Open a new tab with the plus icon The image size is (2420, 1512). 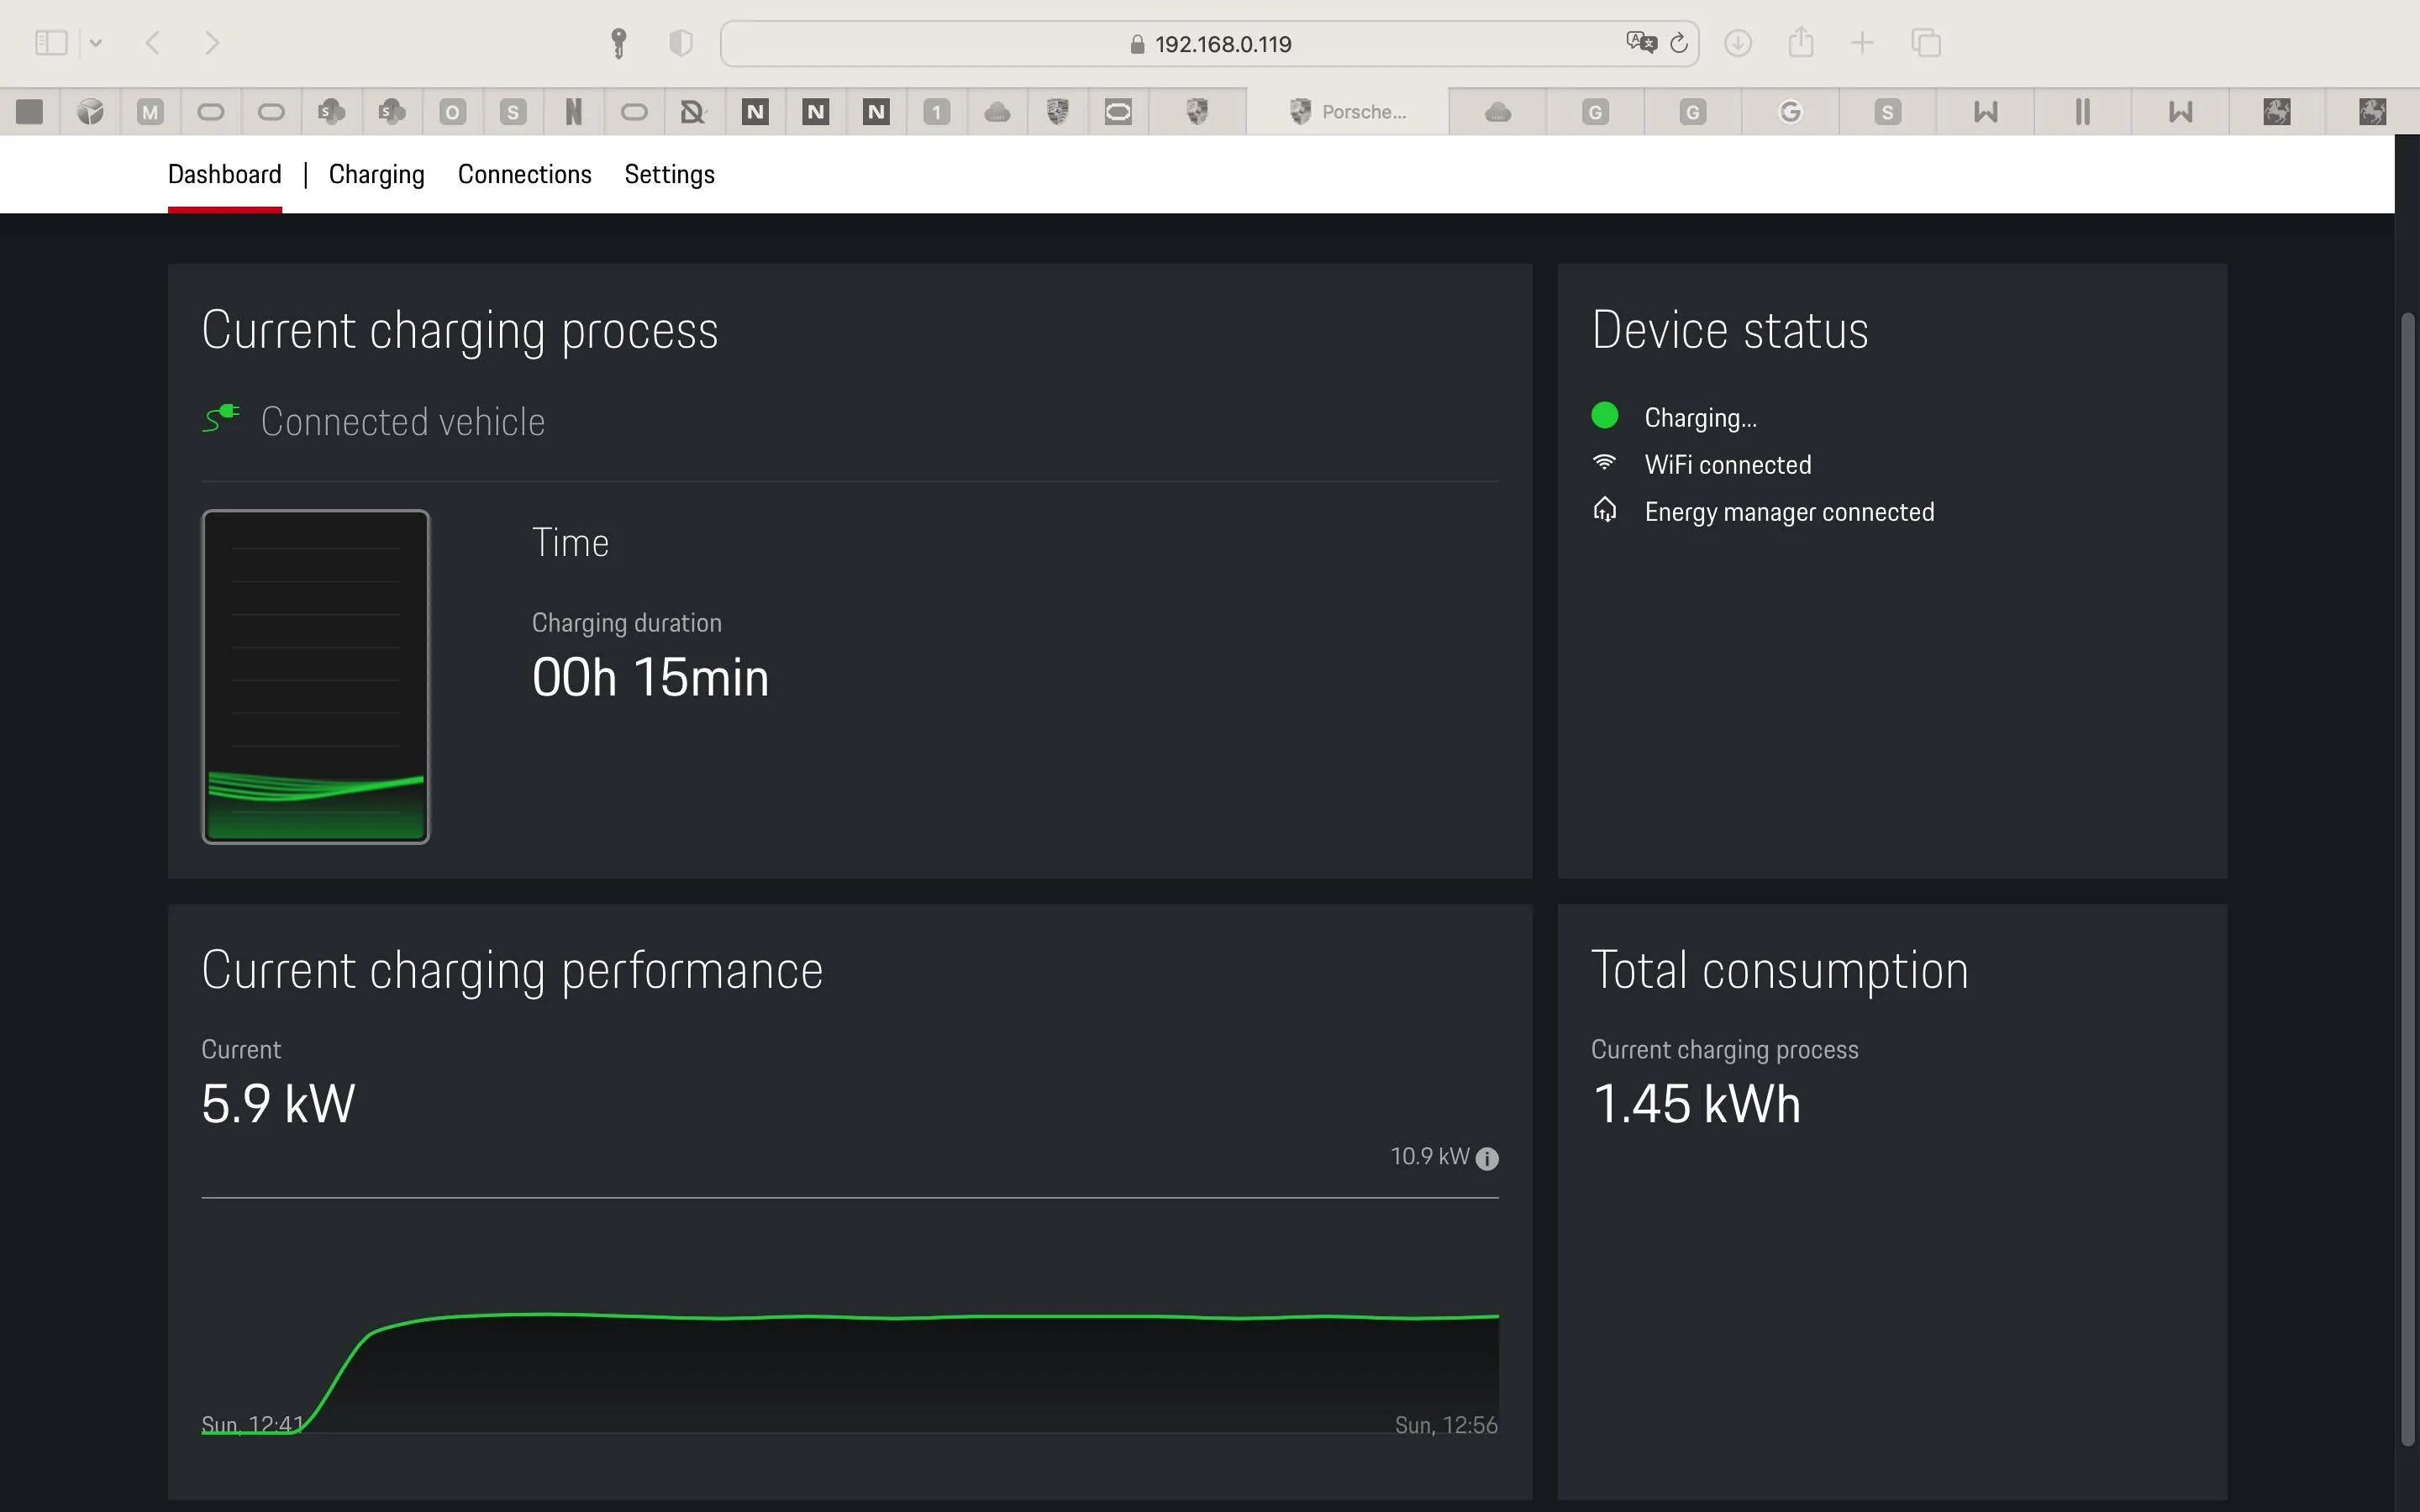[x=1862, y=43]
